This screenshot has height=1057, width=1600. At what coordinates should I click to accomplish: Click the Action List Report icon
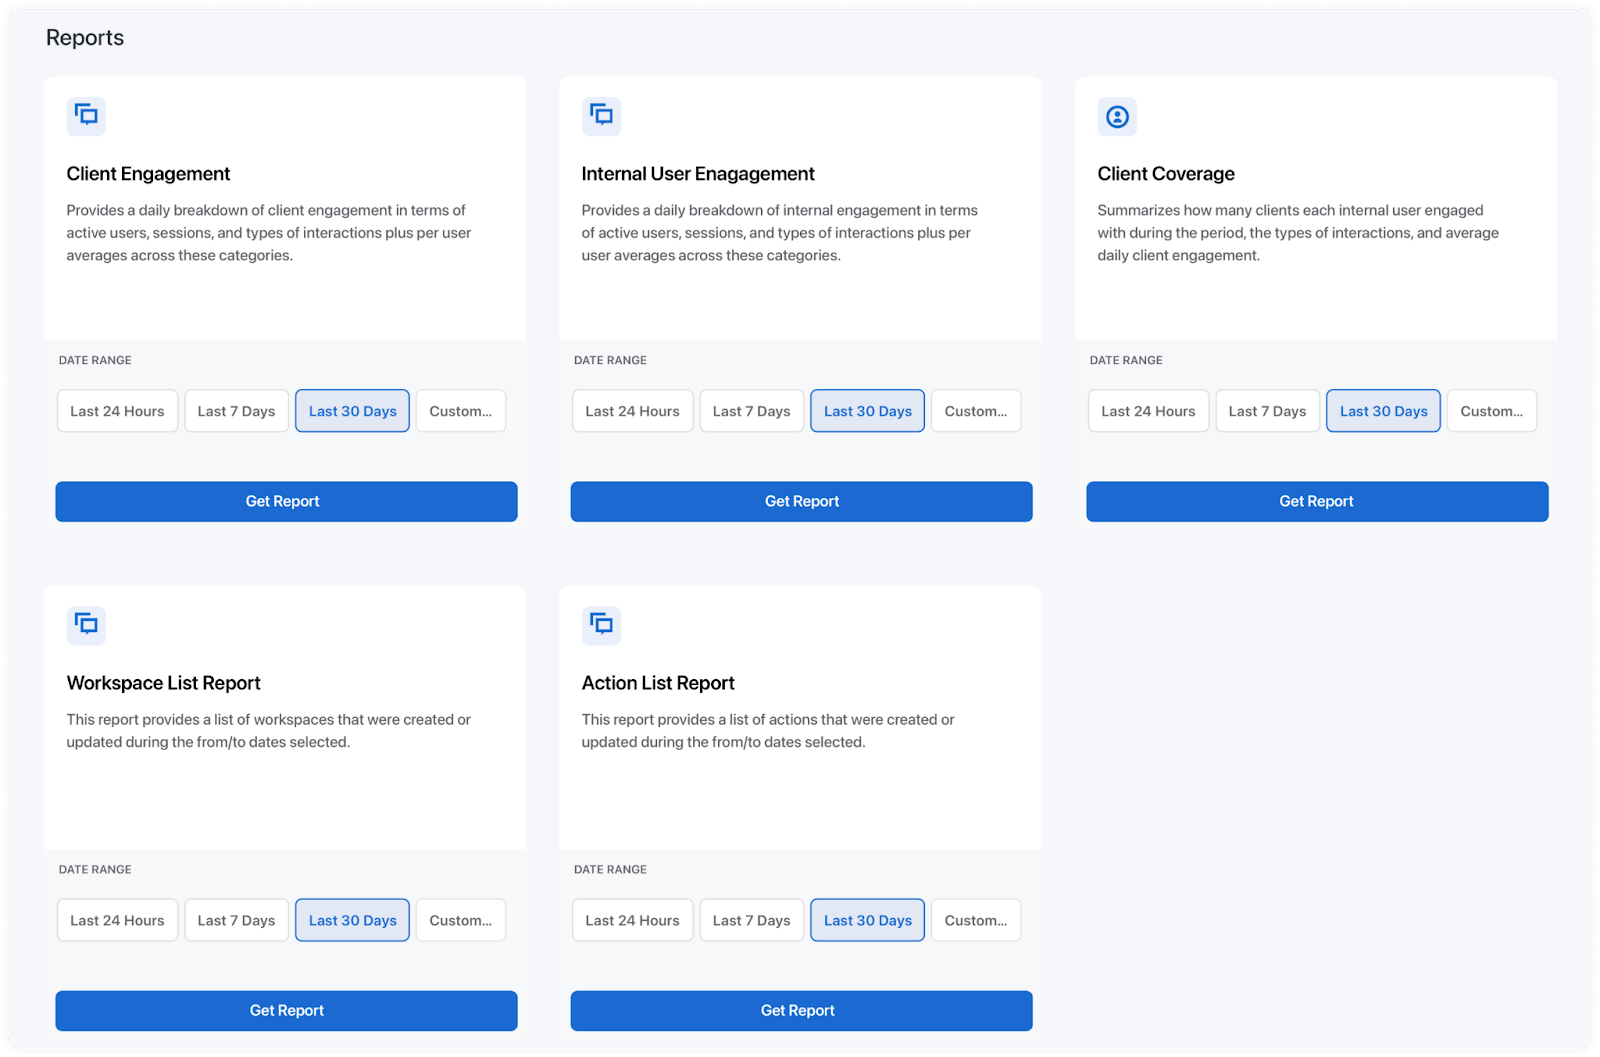click(601, 625)
